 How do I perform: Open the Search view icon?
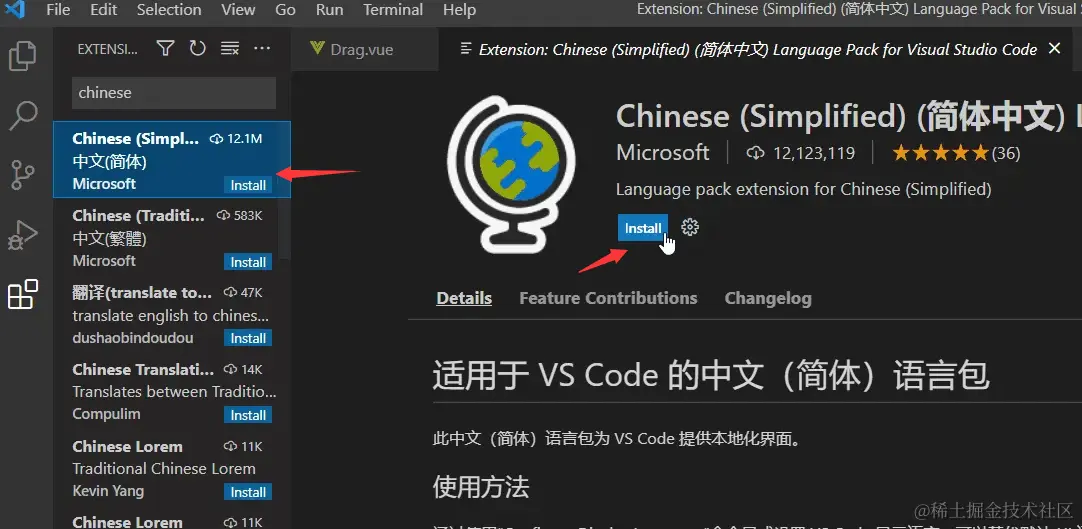coord(23,116)
